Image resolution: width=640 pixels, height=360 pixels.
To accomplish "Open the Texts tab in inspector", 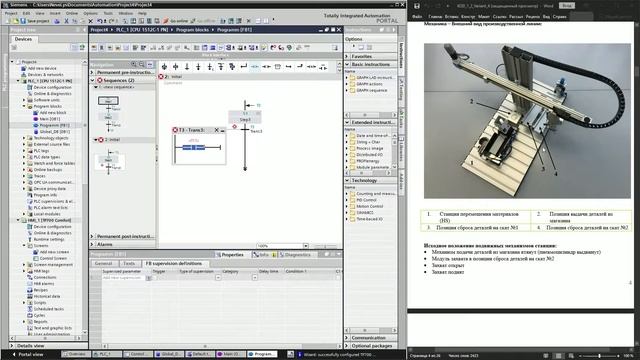I will pyautogui.click(x=129, y=264).
